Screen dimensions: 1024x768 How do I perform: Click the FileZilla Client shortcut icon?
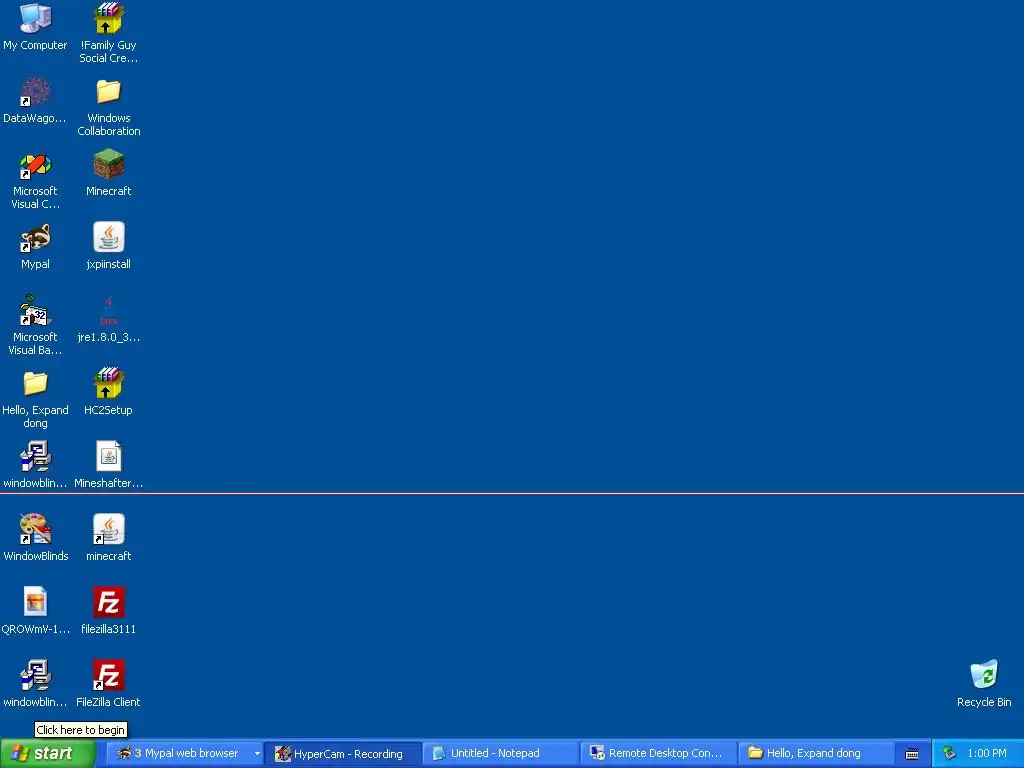(x=108, y=676)
